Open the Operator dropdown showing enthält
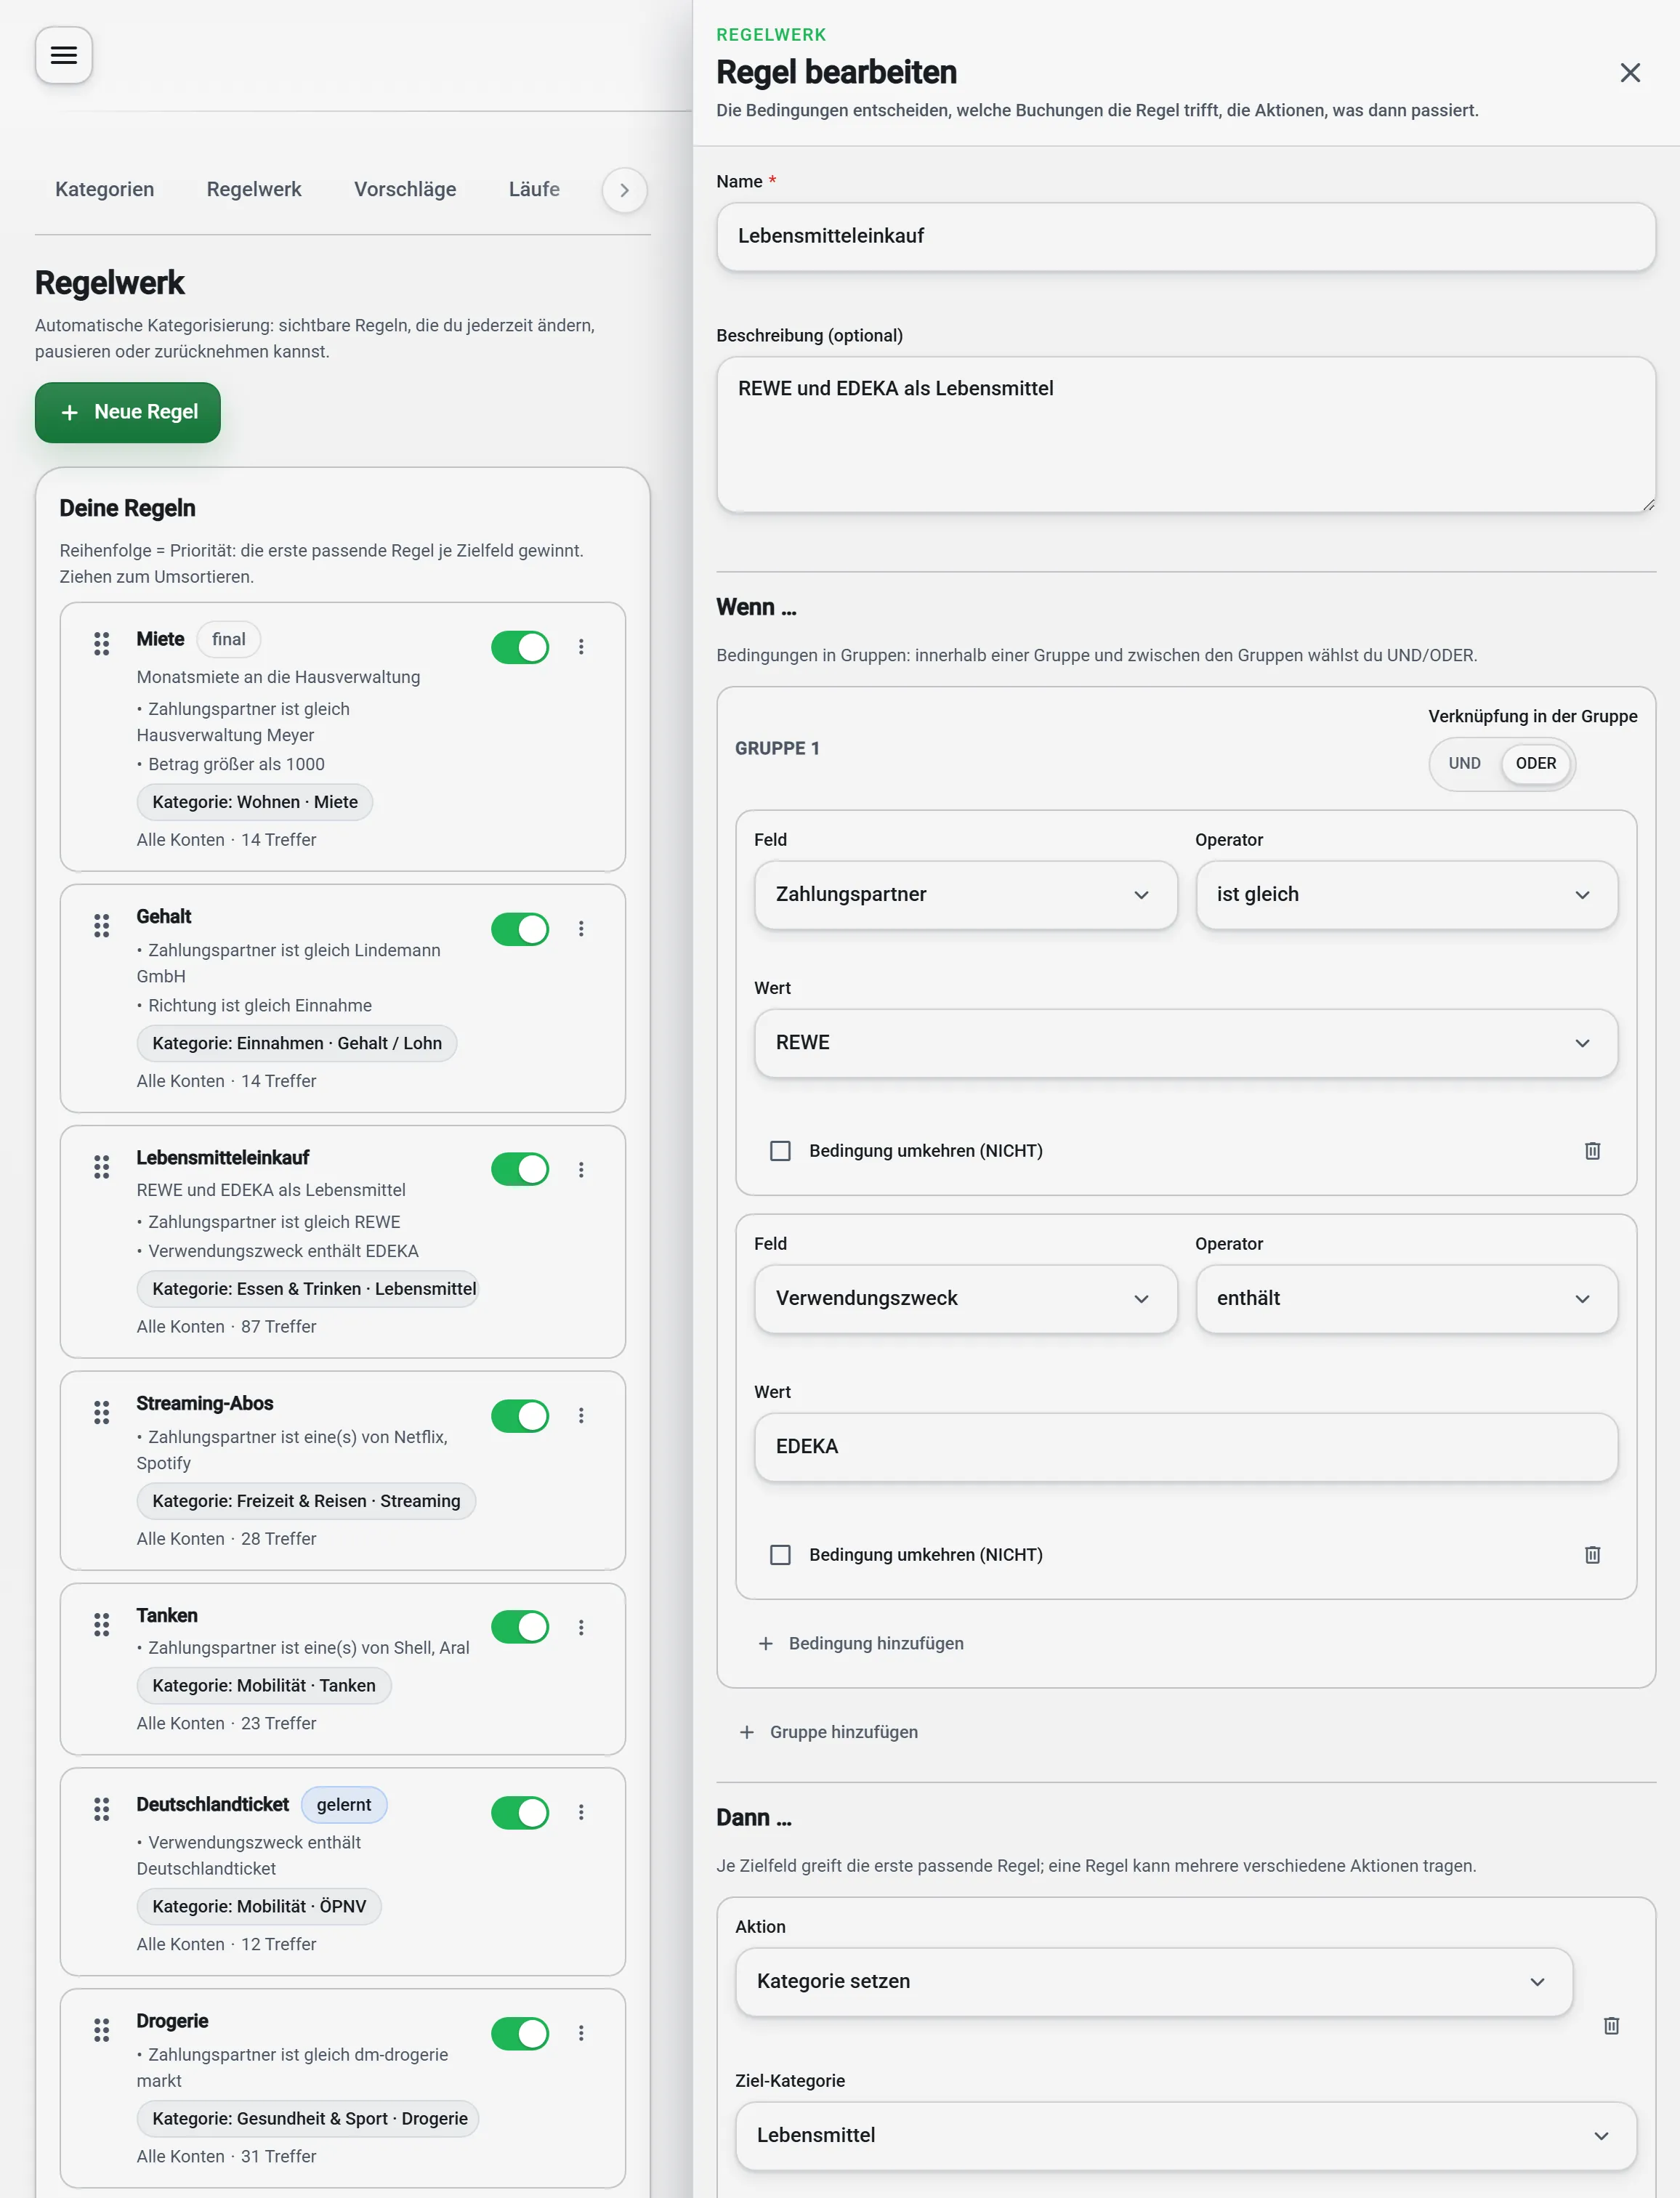 1407,1299
